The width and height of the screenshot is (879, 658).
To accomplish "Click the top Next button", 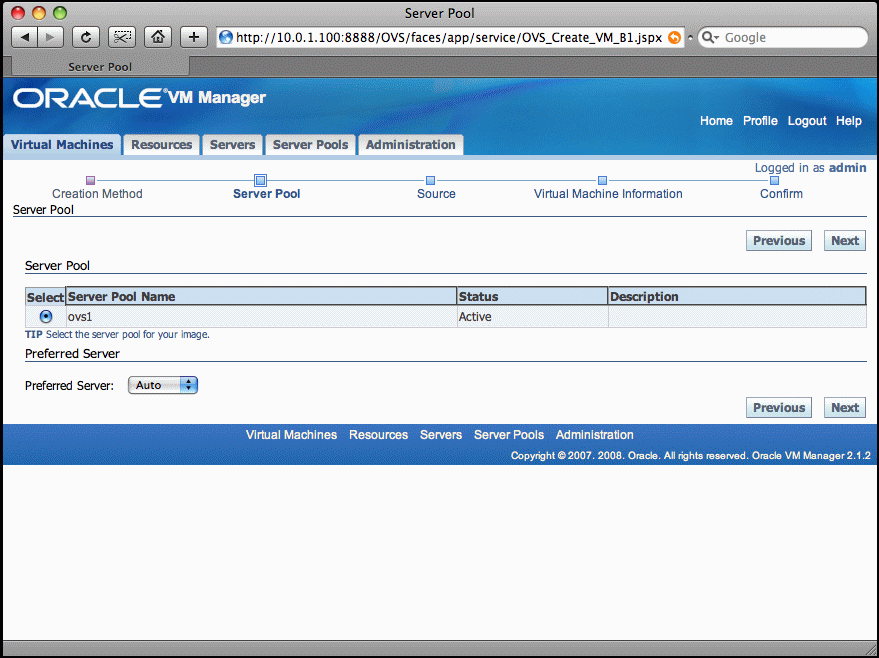I will [845, 241].
